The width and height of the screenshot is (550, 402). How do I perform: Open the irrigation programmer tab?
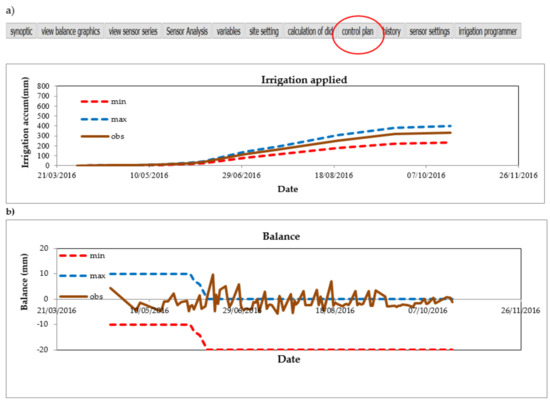pos(488,31)
